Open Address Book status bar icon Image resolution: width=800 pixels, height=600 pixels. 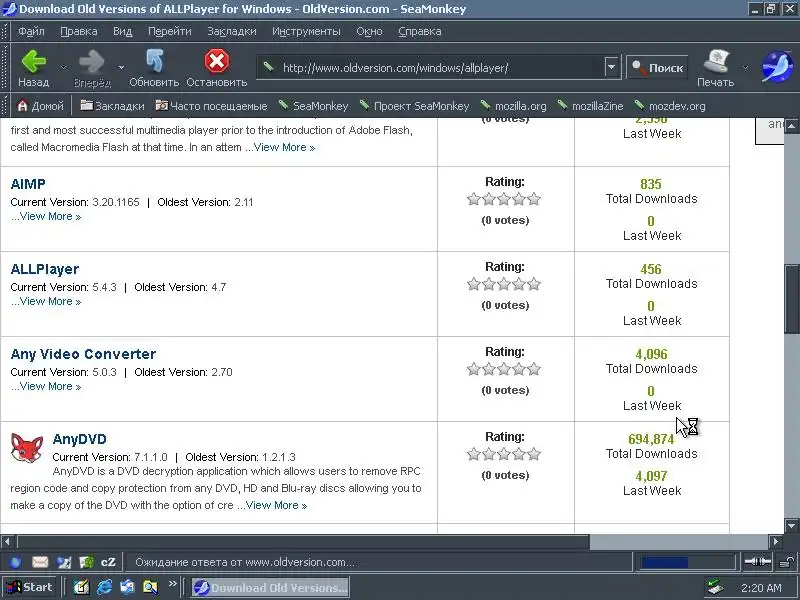(x=86, y=562)
